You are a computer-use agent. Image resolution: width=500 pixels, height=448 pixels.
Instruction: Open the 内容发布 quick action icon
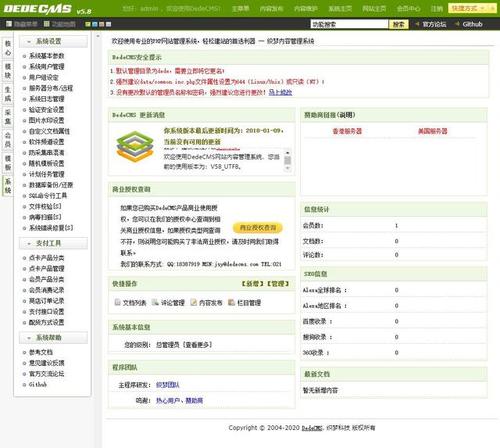click(194, 302)
